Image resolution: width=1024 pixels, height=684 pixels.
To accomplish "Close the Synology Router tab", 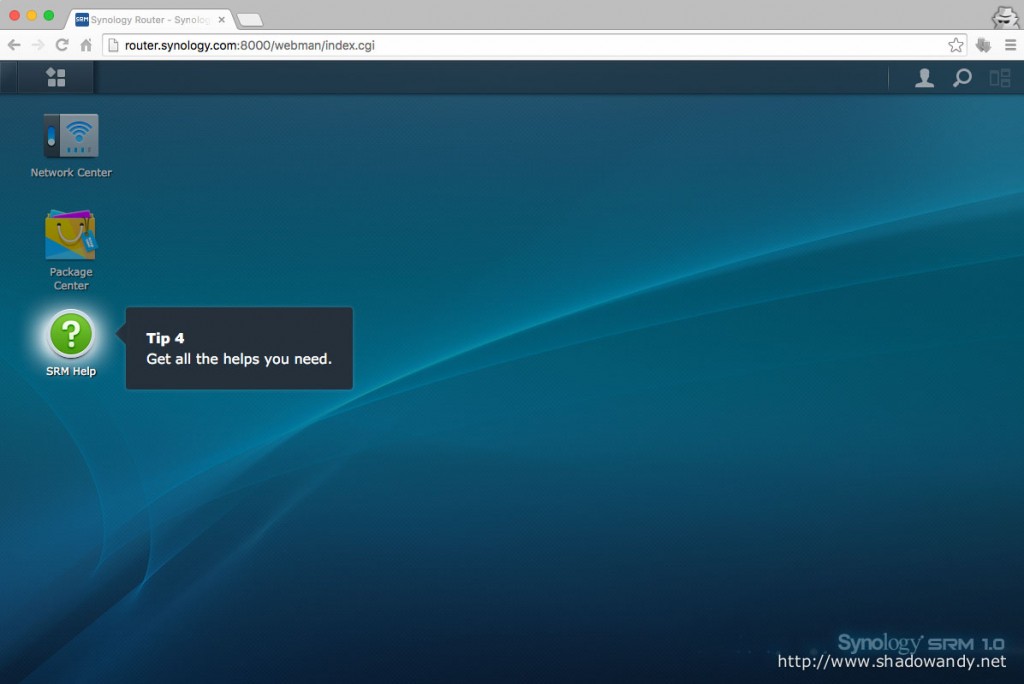I will click(x=221, y=20).
